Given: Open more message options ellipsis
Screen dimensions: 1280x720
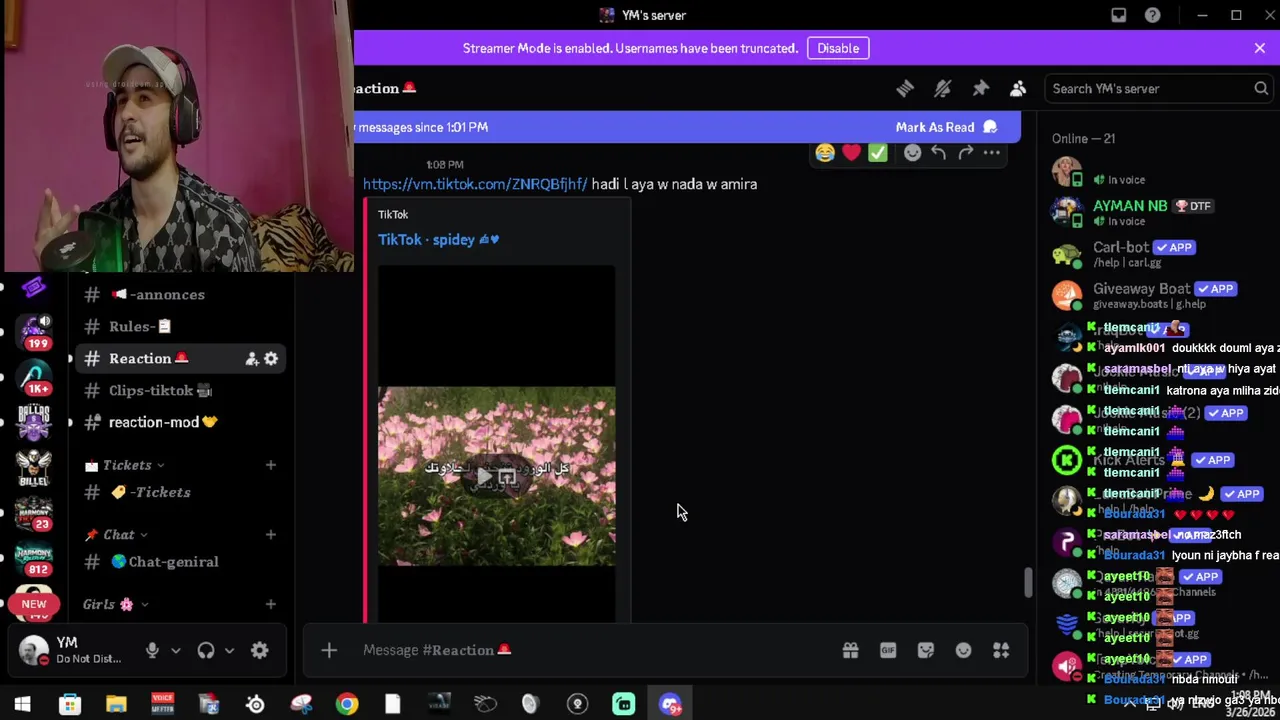Looking at the screenshot, I should tap(991, 152).
